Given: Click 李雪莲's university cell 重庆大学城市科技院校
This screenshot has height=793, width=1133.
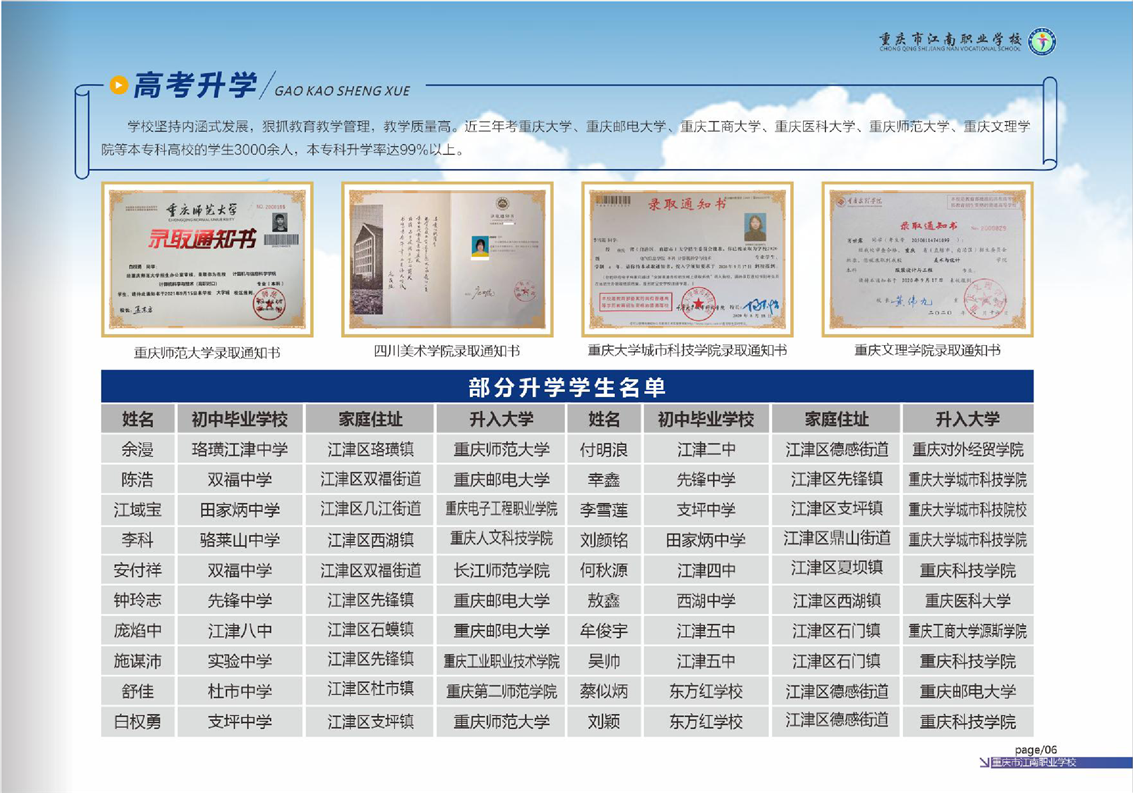Looking at the screenshot, I should point(968,510).
